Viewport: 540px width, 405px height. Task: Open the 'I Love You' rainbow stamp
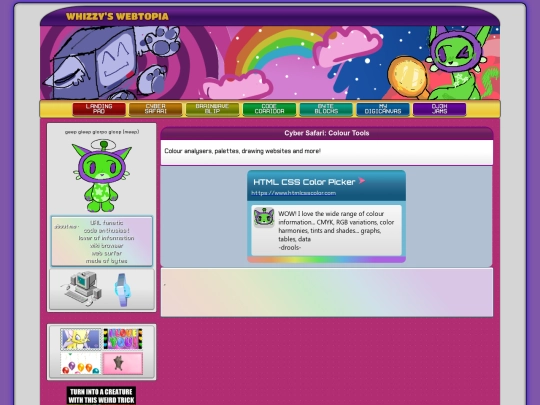pyautogui.click(x=123, y=339)
